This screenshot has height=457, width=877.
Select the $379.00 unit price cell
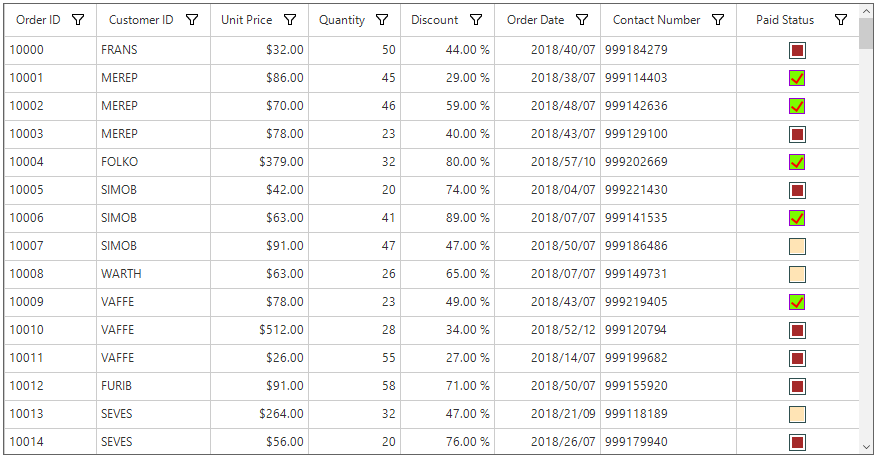tap(260, 162)
